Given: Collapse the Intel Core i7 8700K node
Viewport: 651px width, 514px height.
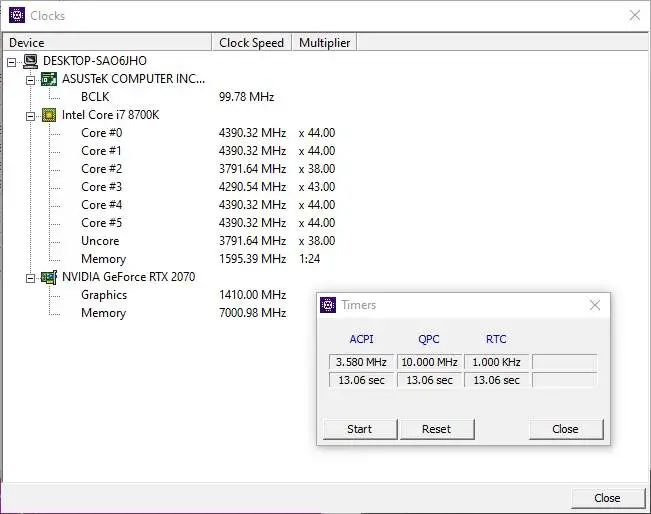Looking at the screenshot, I should point(30,116).
